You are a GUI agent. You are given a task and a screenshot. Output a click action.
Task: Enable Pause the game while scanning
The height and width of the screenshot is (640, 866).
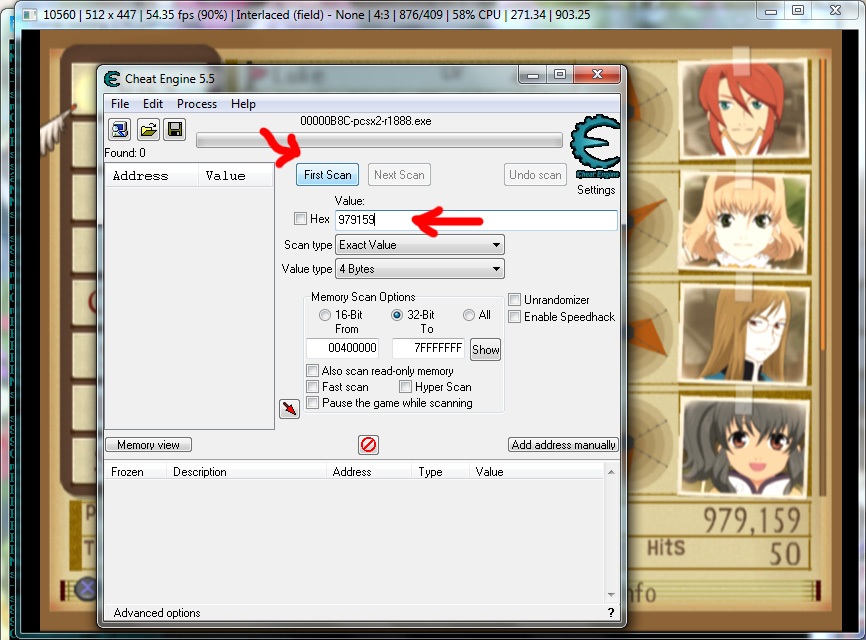pyautogui.click(x=313, y=403)
